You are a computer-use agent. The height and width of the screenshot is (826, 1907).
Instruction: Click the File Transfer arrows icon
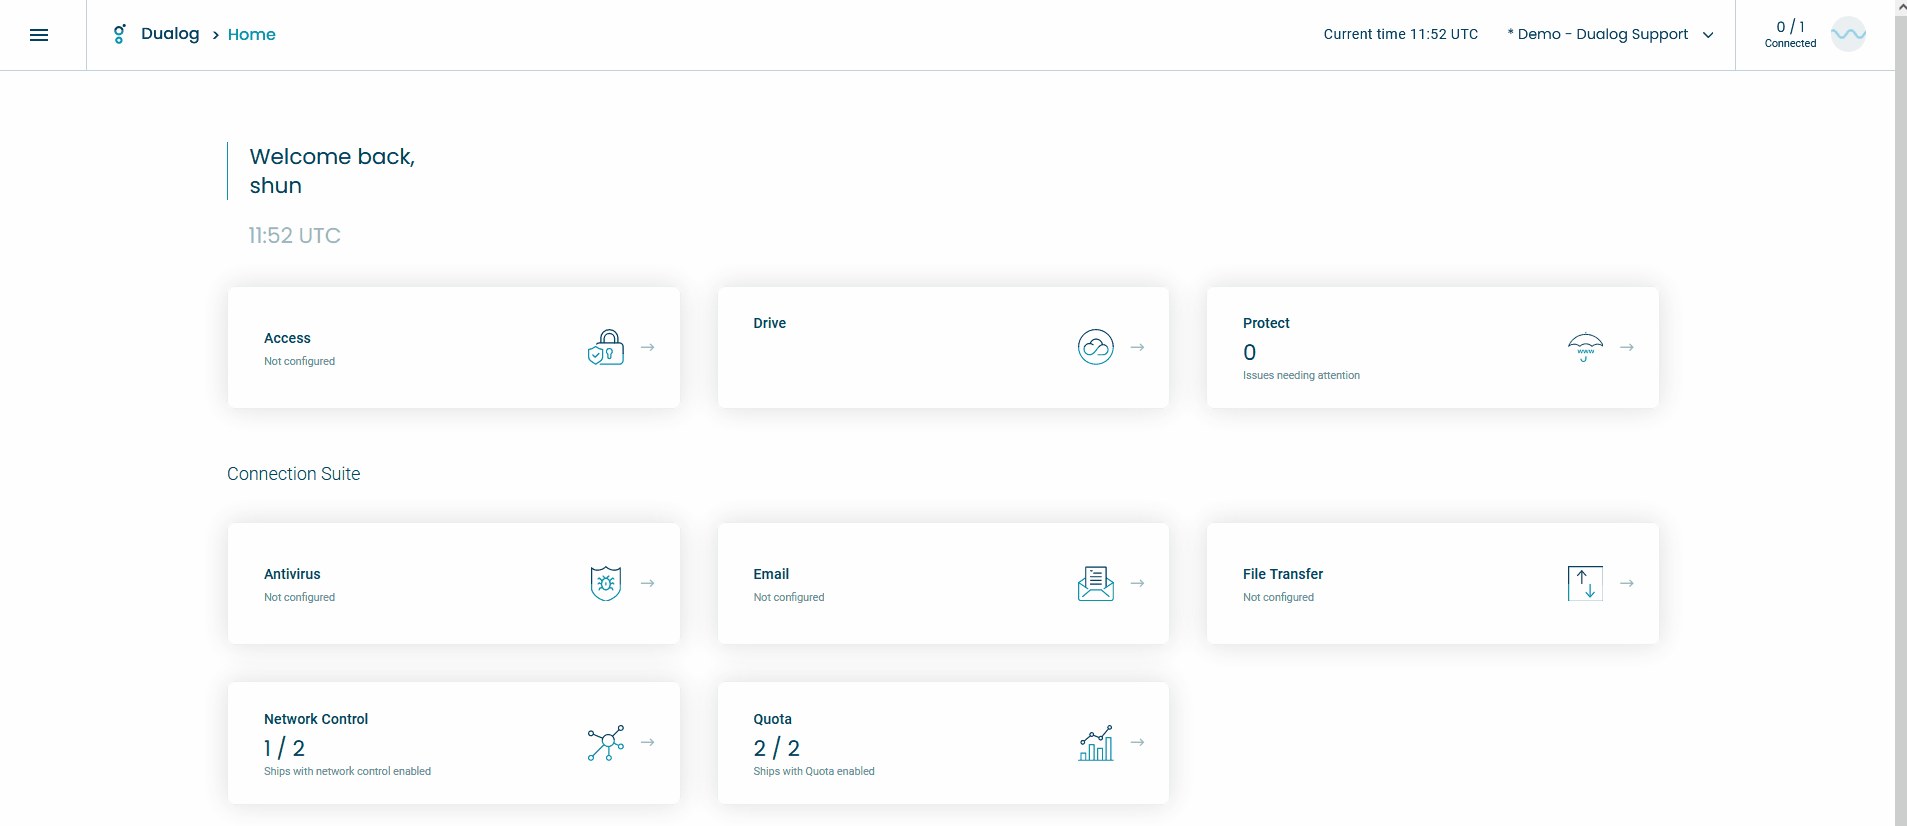(x=1585, y=583)
